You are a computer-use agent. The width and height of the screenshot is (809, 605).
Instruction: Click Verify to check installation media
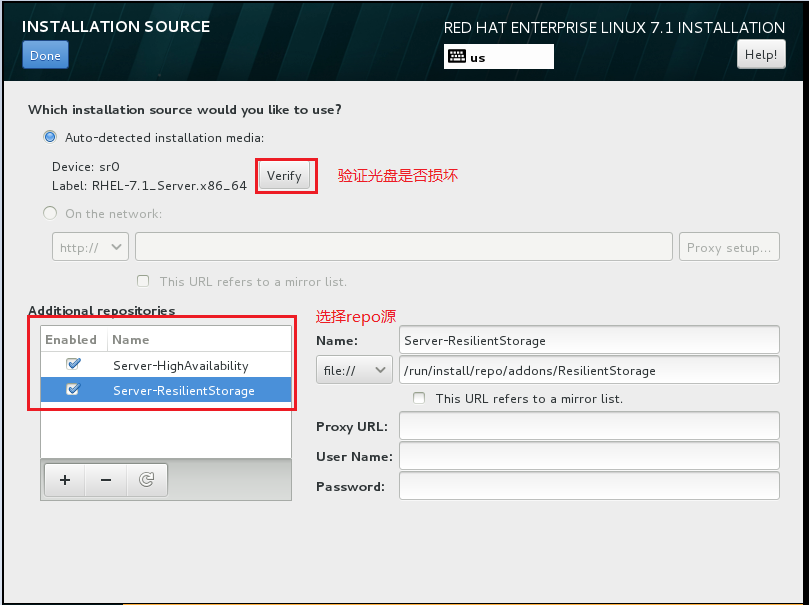284,176
